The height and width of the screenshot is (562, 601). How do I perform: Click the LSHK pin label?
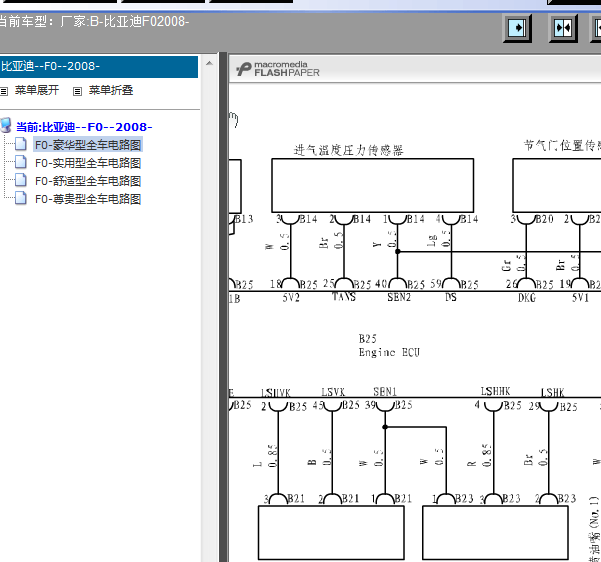553,393
